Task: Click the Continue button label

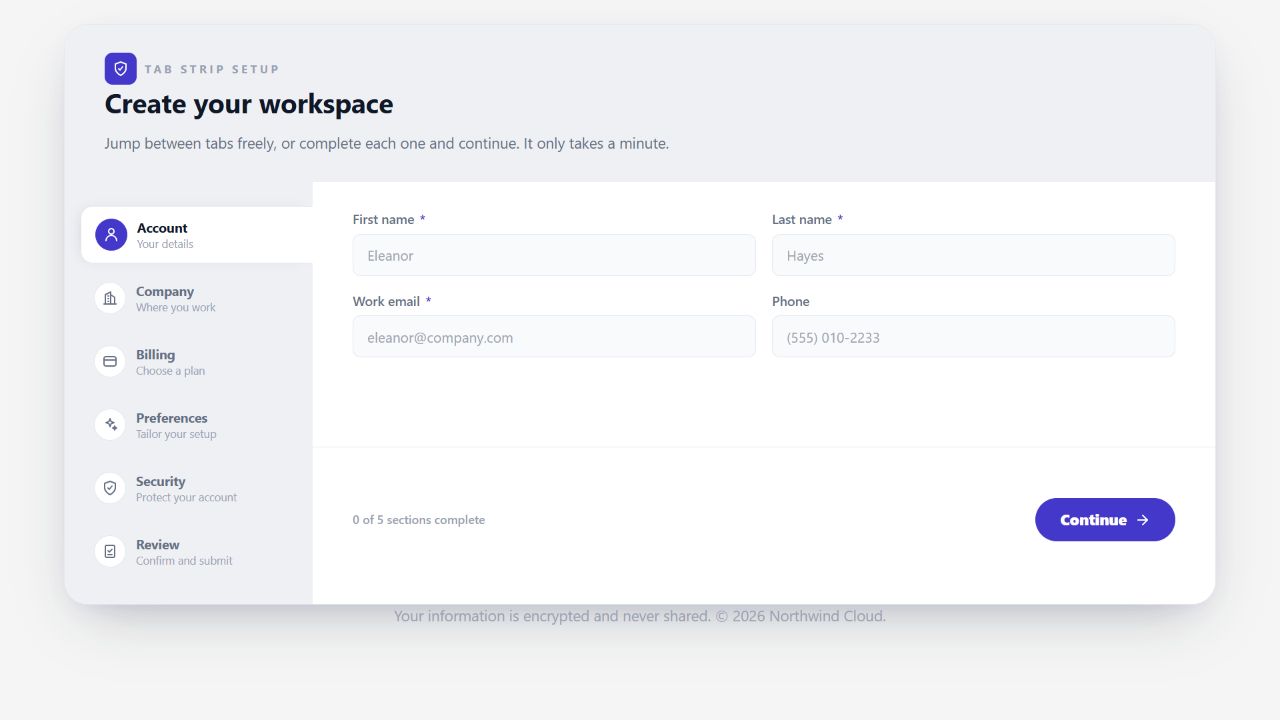Action: pyautogui.click(x=1093, y=520)
